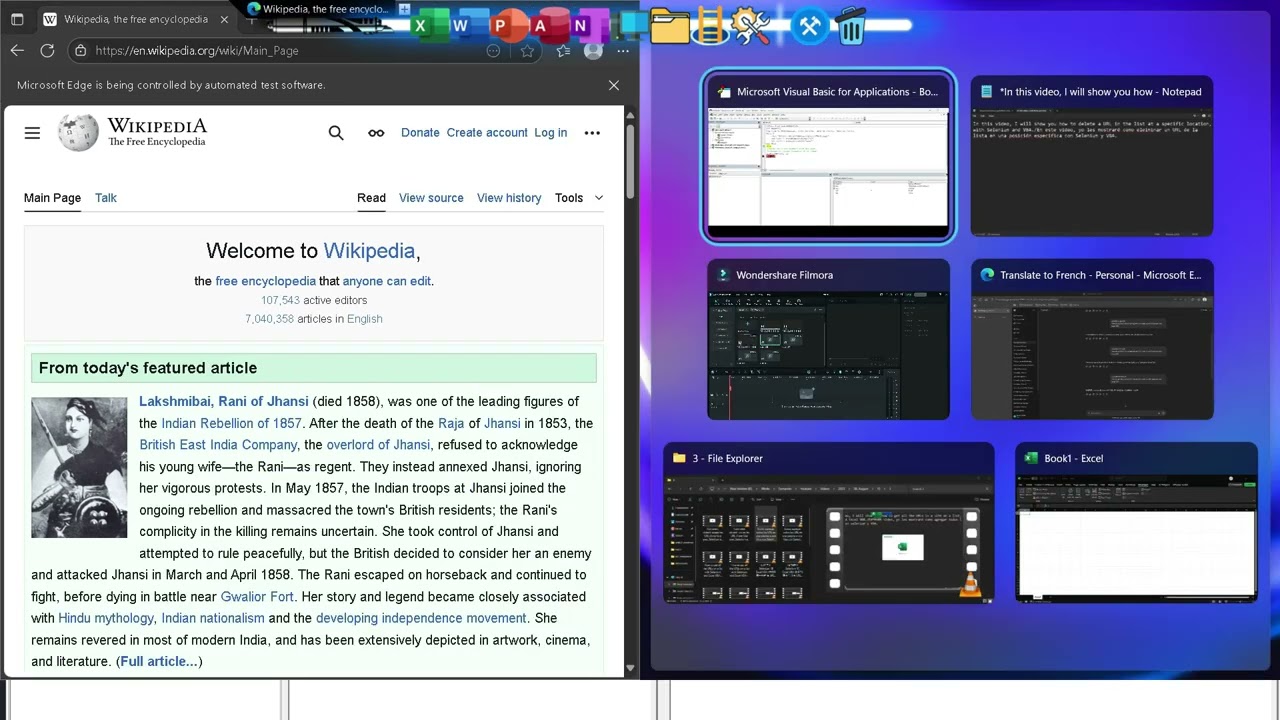The width and height of the screenshot is (1280, 720).
Task: Click the ladder icon in the dock
Action: click(x=709, y=26)
